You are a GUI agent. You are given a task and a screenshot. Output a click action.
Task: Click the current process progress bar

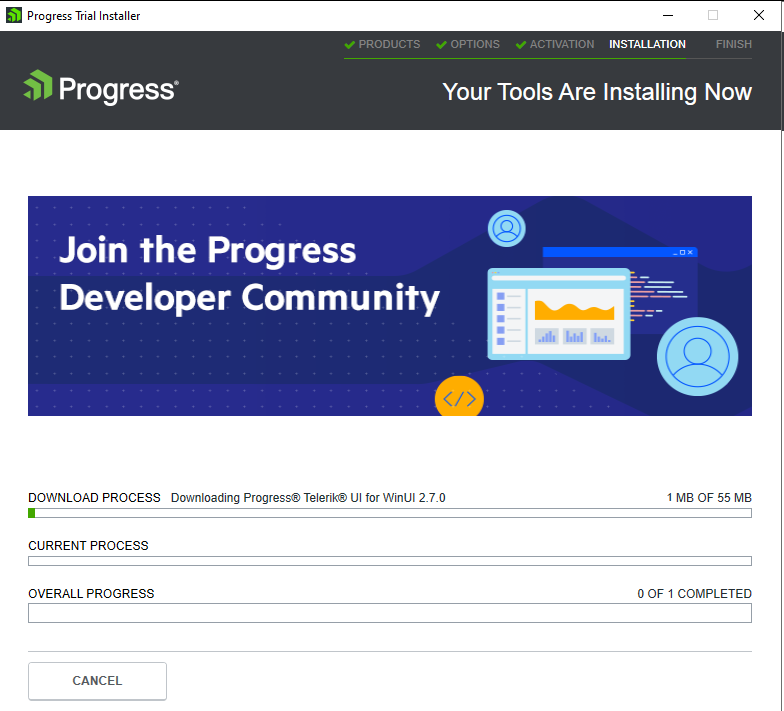[390, 561]
